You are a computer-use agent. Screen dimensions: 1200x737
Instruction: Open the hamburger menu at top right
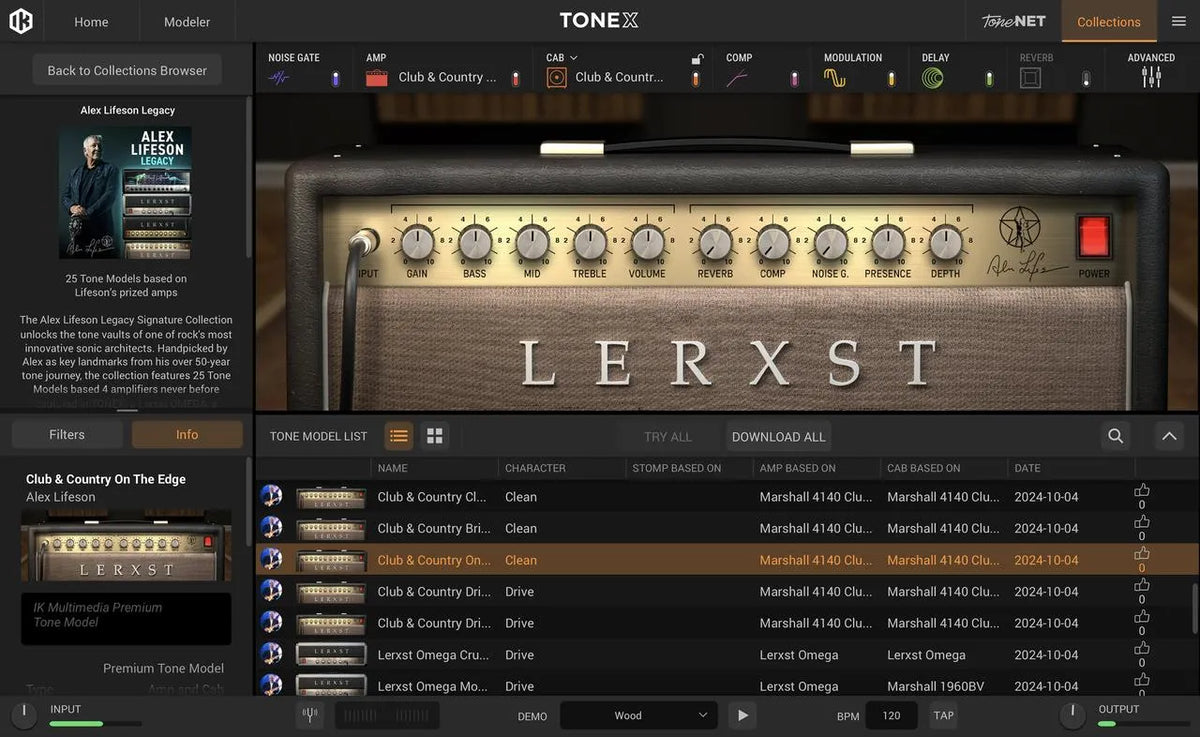click(x=1178, y=21)
